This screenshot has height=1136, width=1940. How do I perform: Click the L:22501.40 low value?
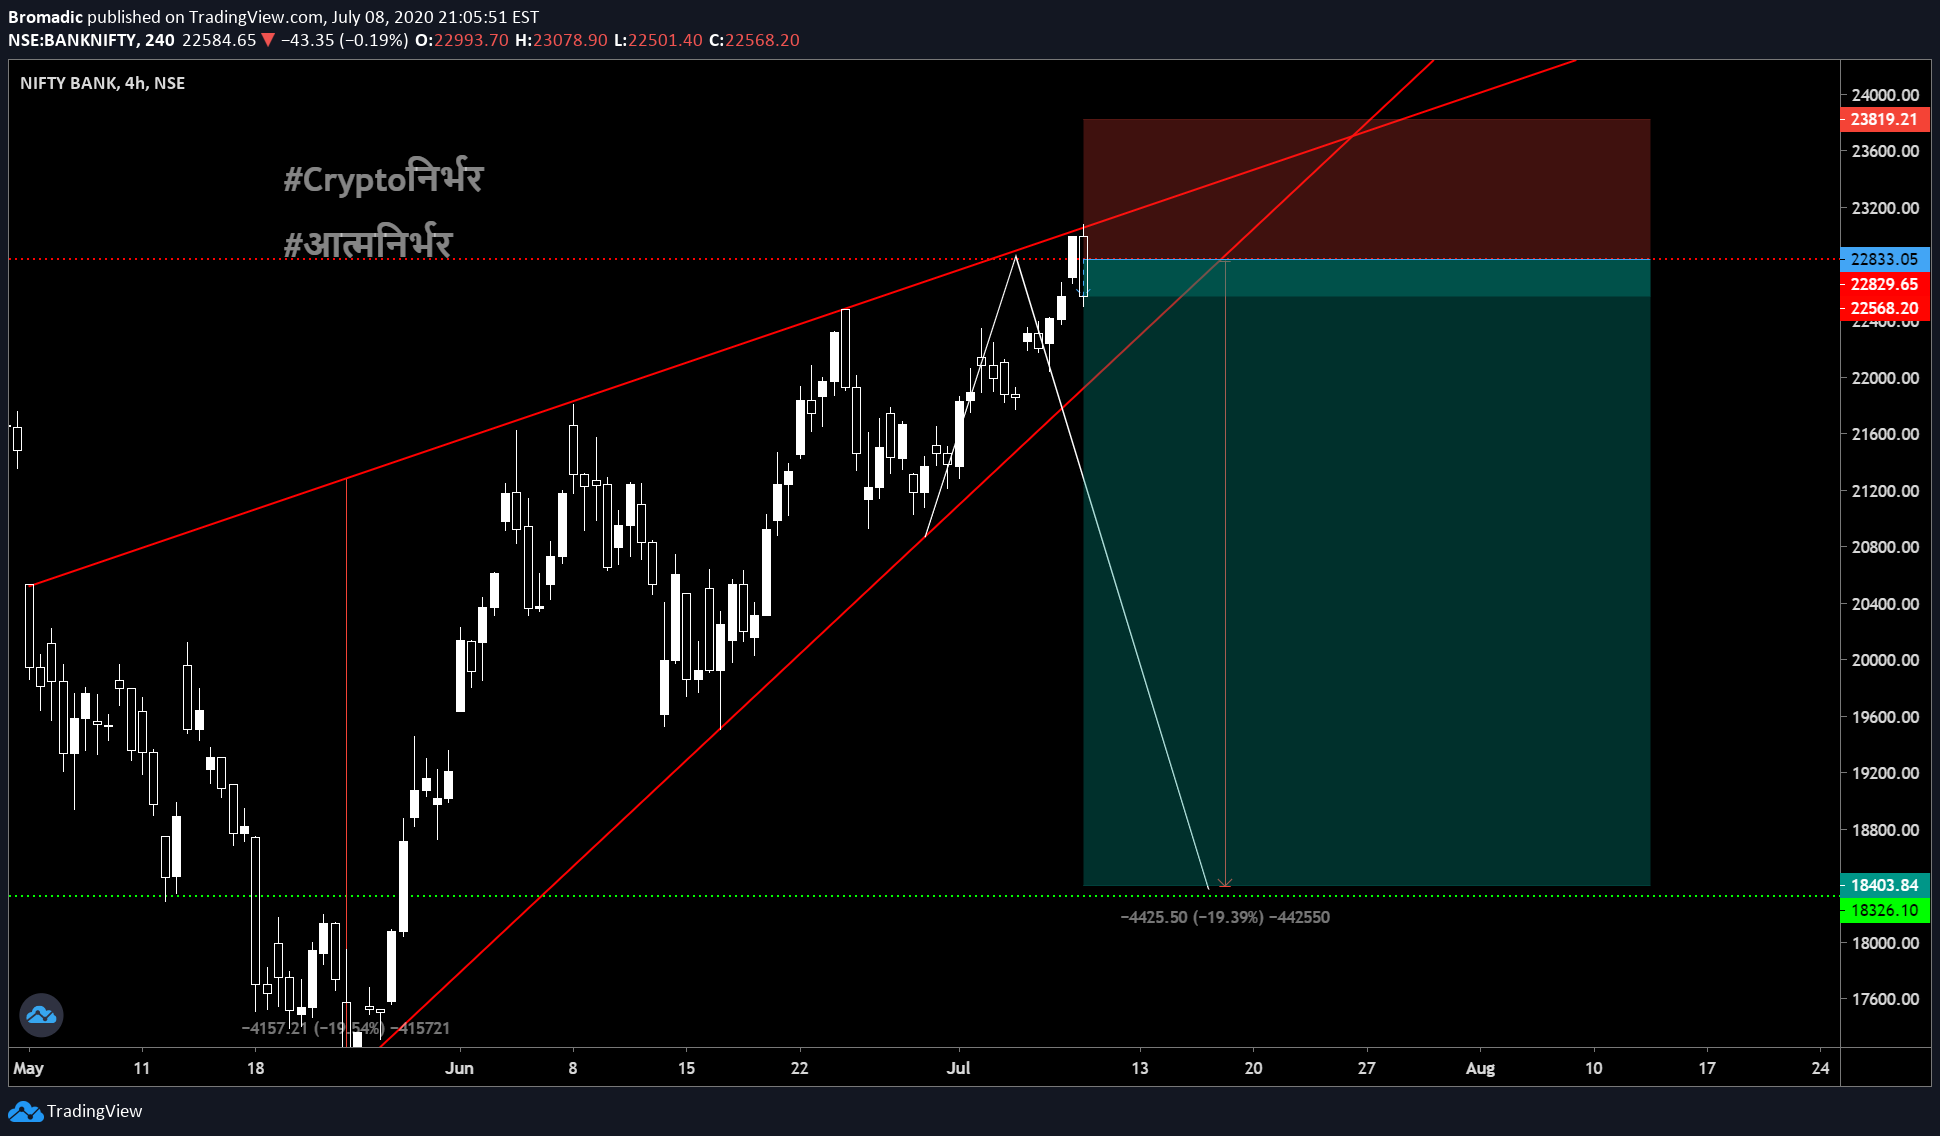tap(658, 40)
